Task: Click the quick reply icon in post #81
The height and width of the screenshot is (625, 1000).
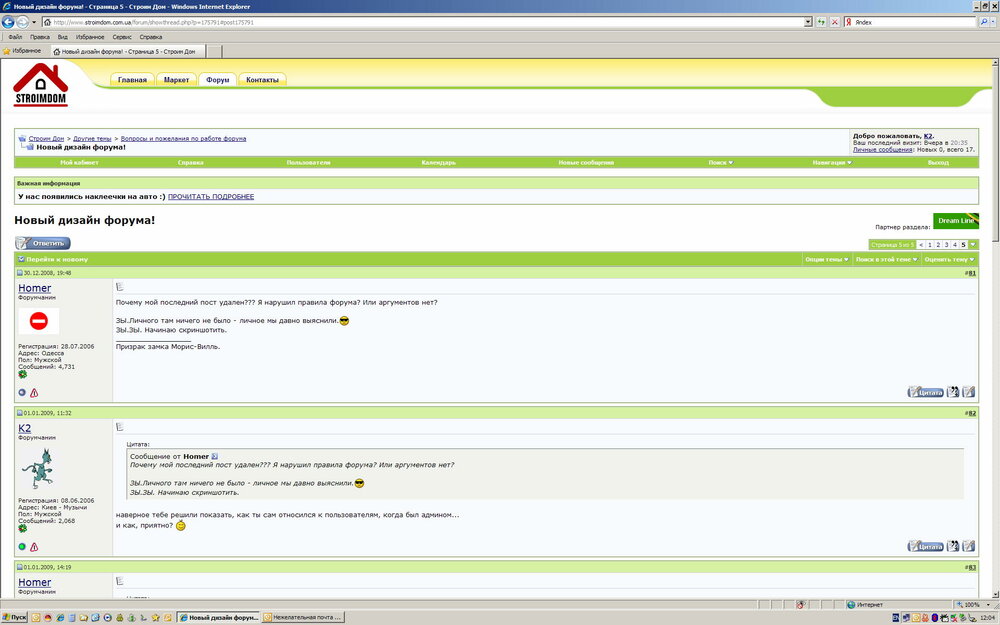Action: [969, 392]
